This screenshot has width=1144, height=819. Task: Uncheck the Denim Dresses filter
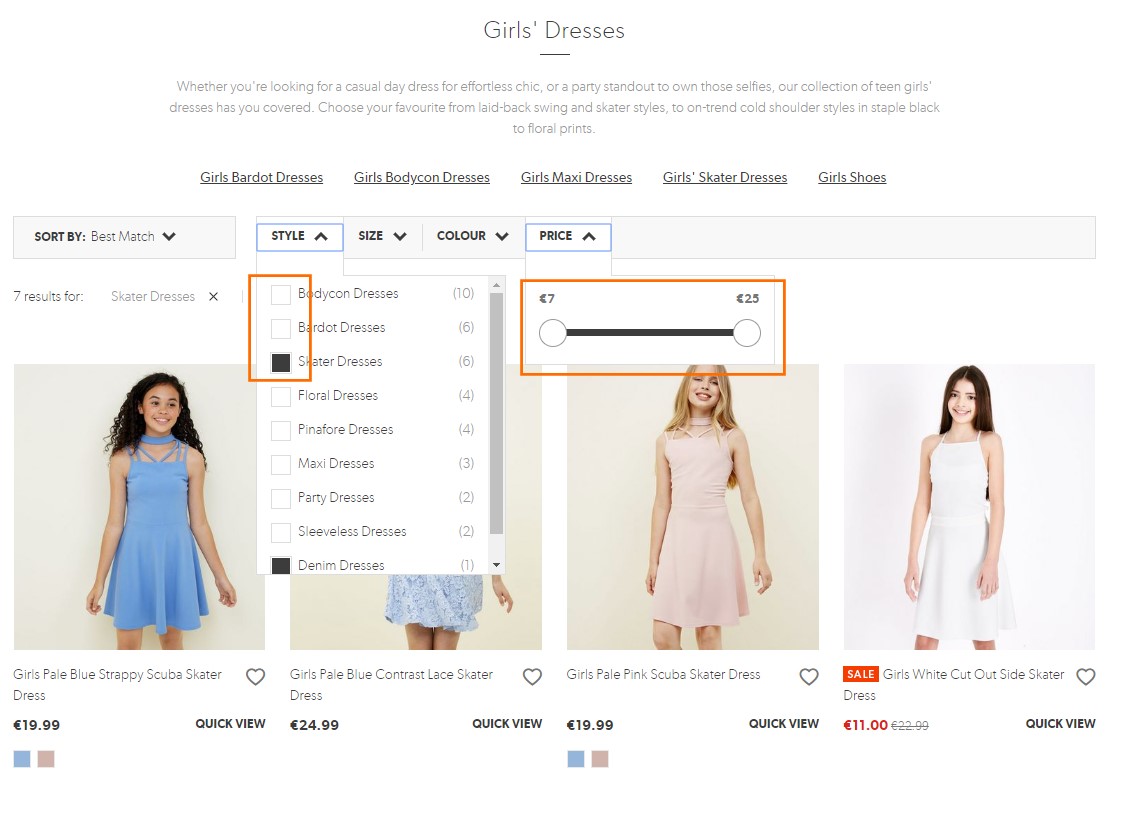pyautogui.click(x=281, y=566)
